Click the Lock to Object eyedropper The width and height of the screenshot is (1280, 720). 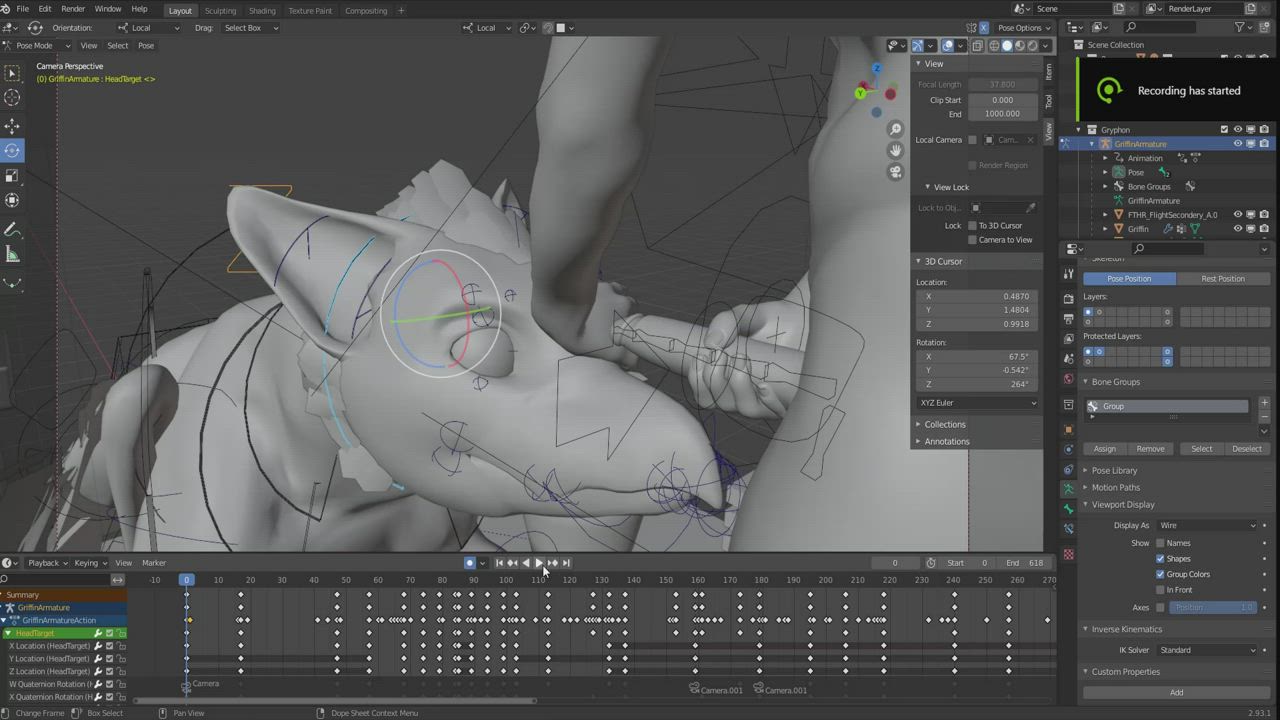tap(1030, 208)
